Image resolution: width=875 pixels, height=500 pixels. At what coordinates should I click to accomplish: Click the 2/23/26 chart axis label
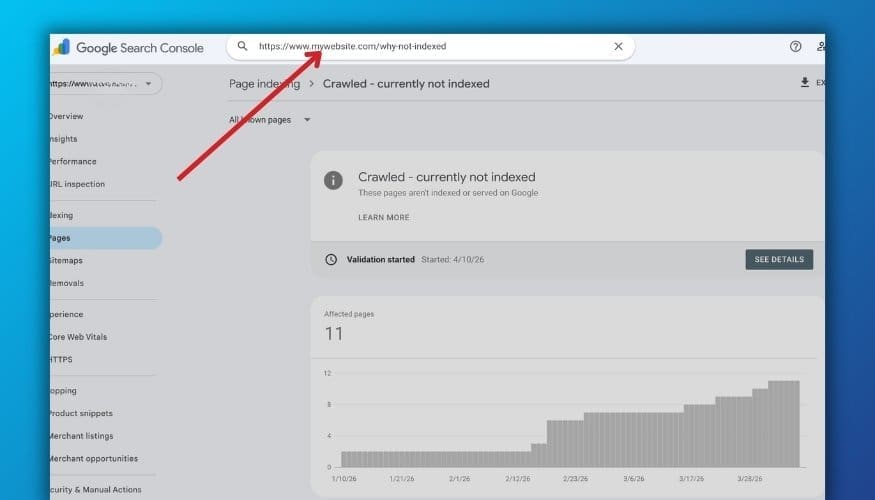(575, 479)
